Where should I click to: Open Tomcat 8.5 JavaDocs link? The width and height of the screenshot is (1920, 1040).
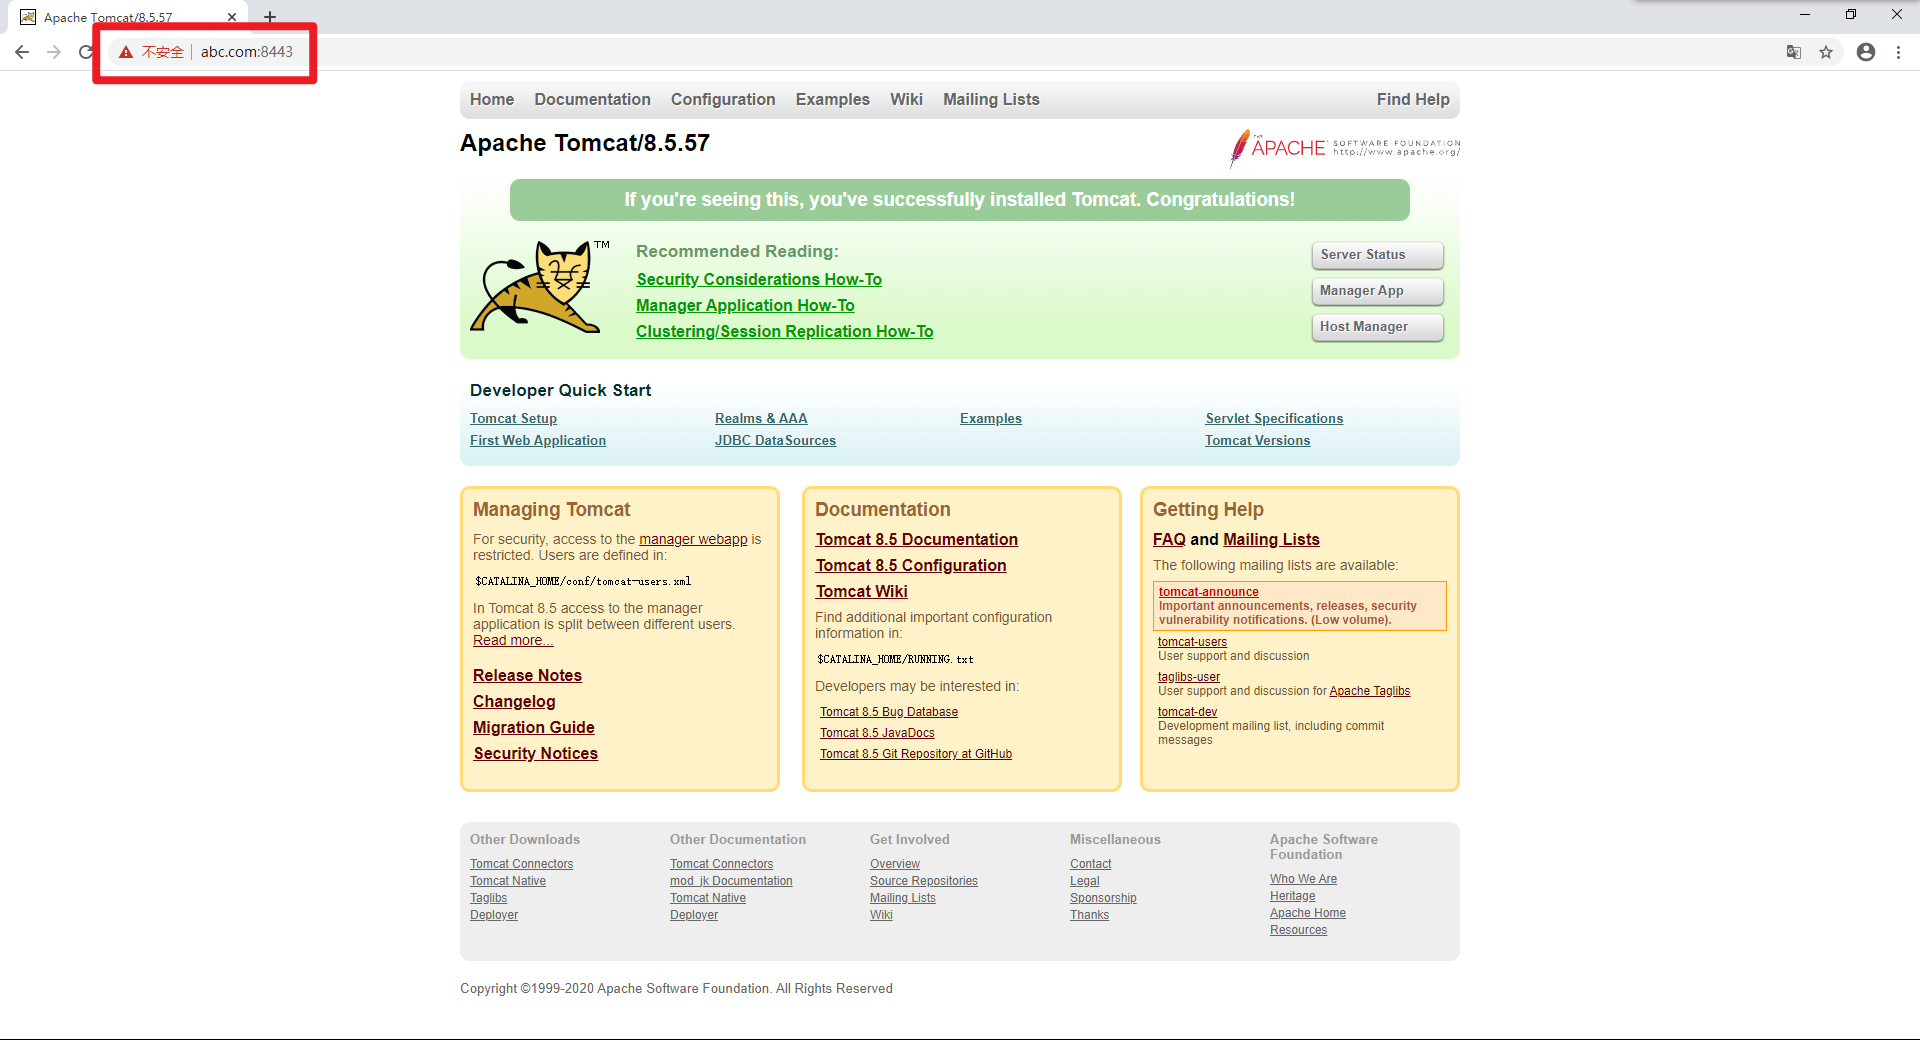point(877,733)
